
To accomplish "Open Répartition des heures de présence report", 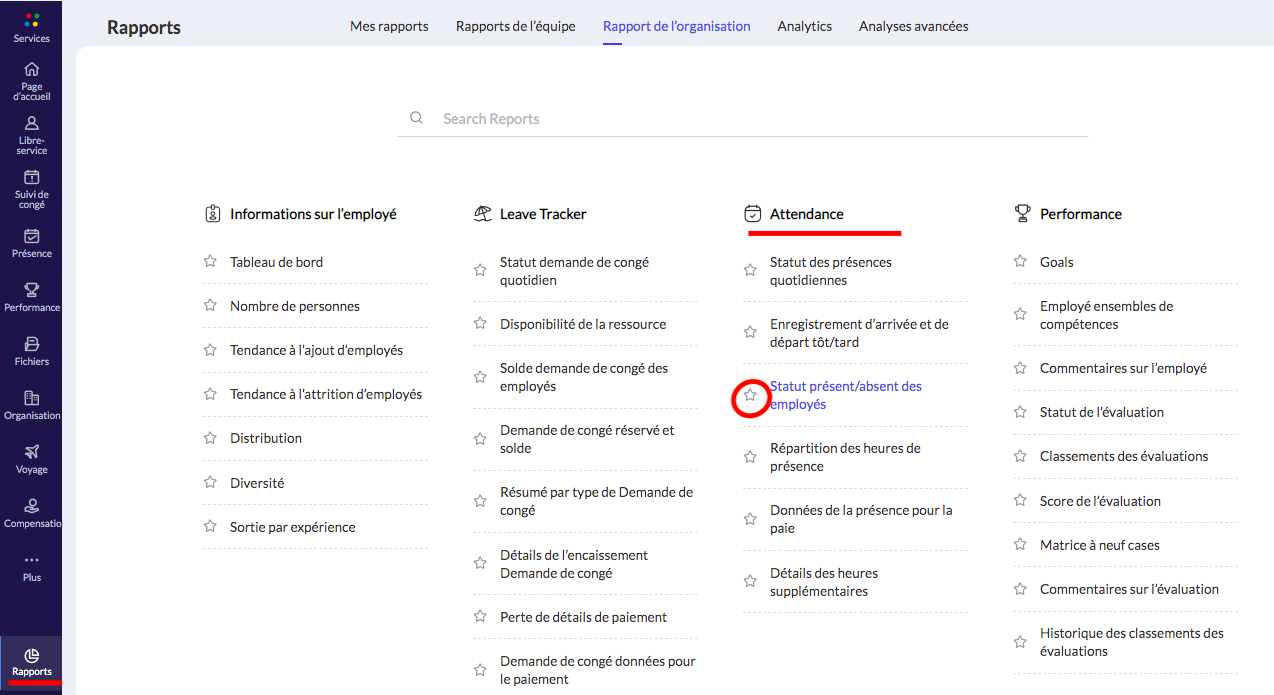I will pyautogui.click(x=845, y=457).
